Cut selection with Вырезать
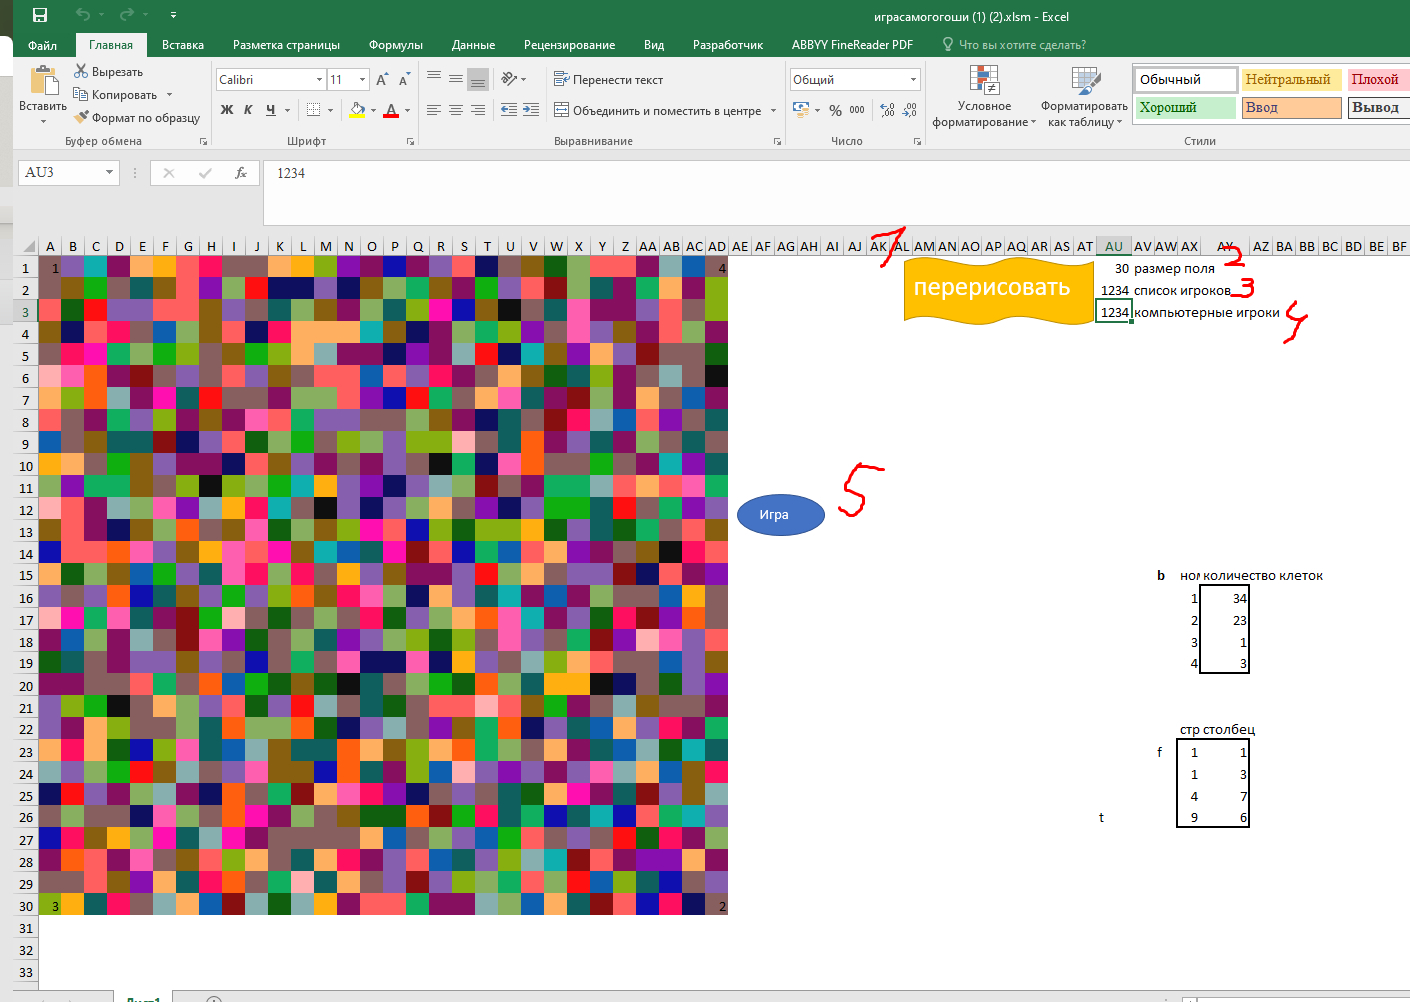Image resolution: width=1410 pixels, height=1002 pixels. click(109, 72)
